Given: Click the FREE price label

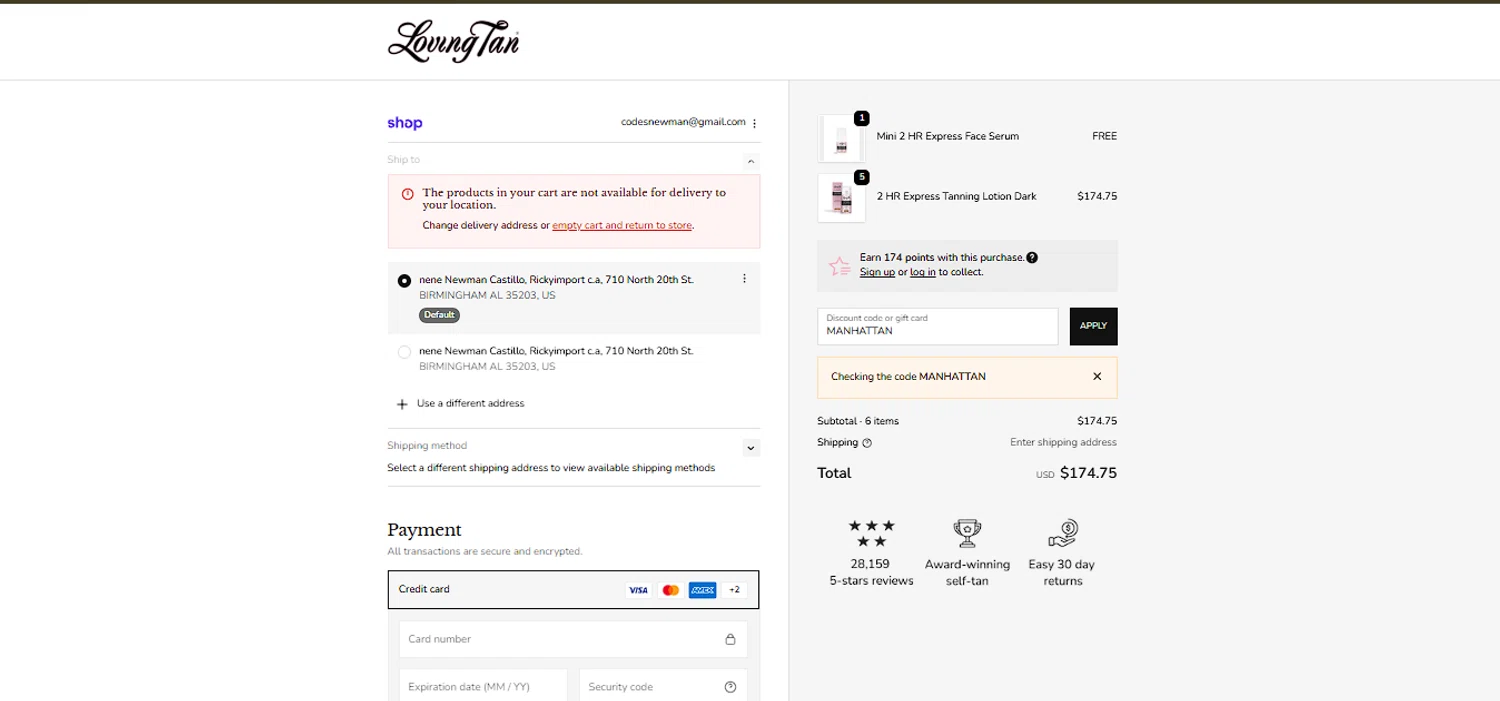Looking at the screenshot, I should pyautogui.click(x=1105, y=136).
